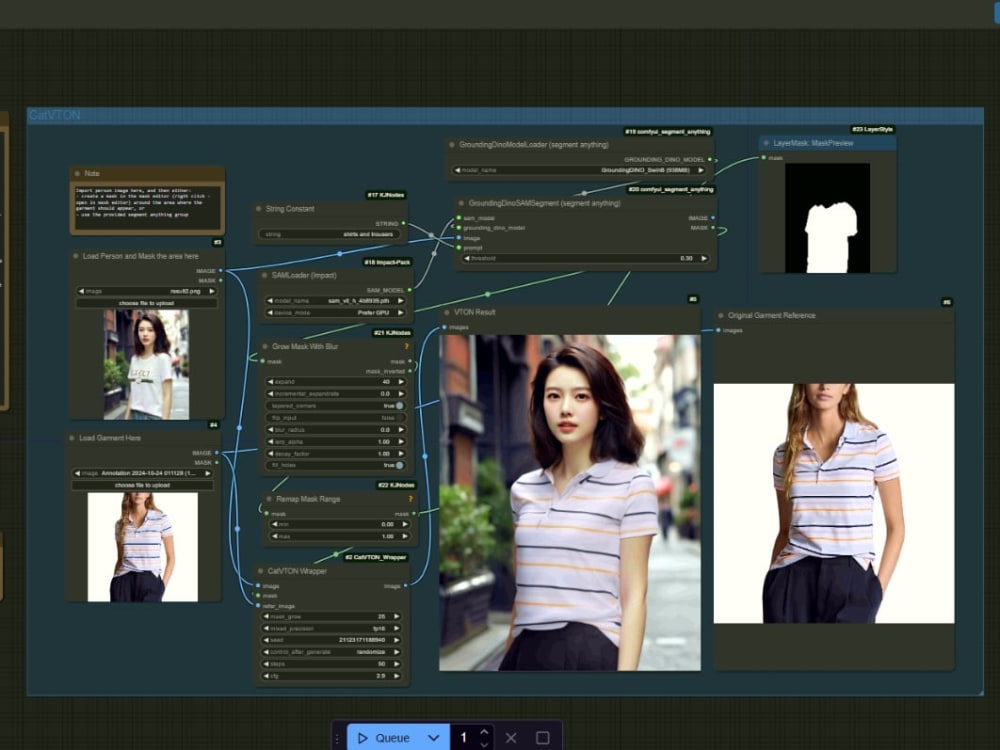Grab the queue bar drag handle dots

(x=337, y=738)
